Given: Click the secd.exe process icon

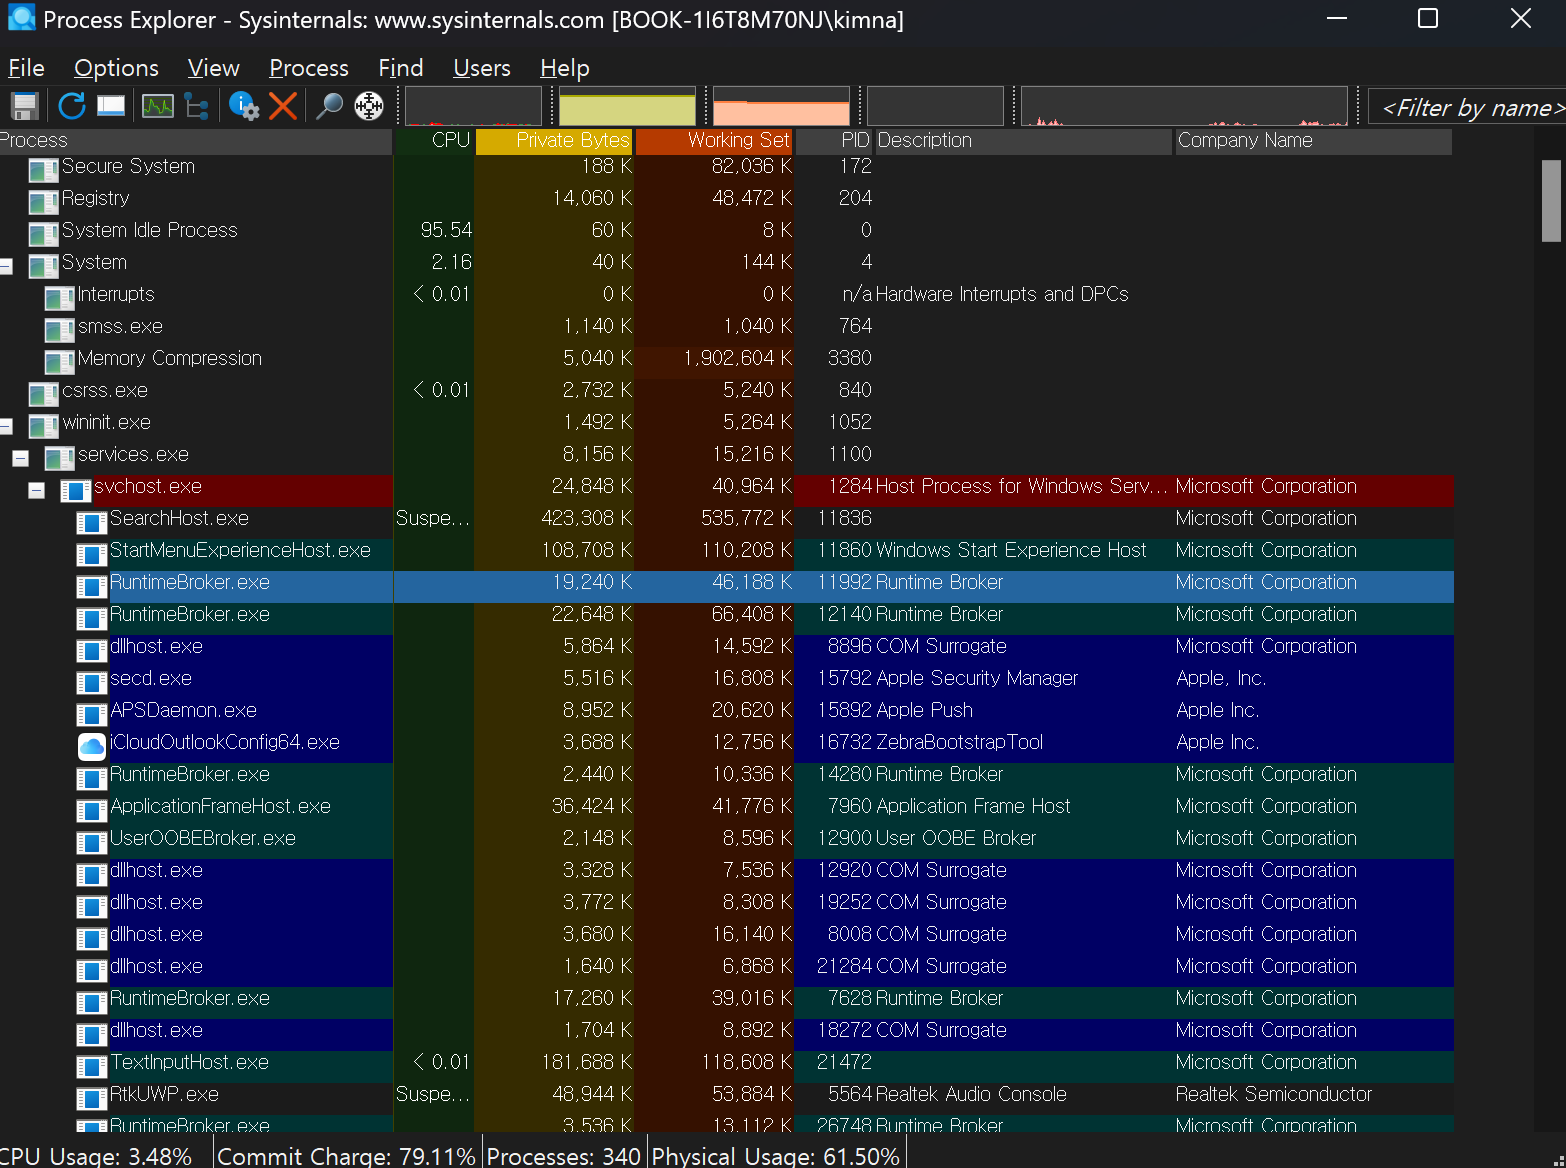Looking at the screenshot, I should (92, 682).
